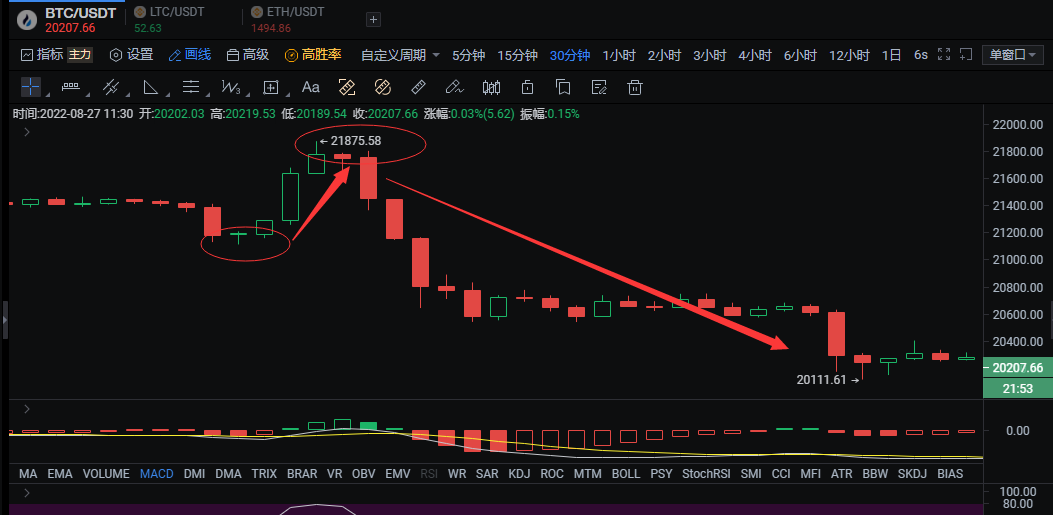
Task: Collapse main chart pane chevron under 时间
Action: (x=27, y=132)
